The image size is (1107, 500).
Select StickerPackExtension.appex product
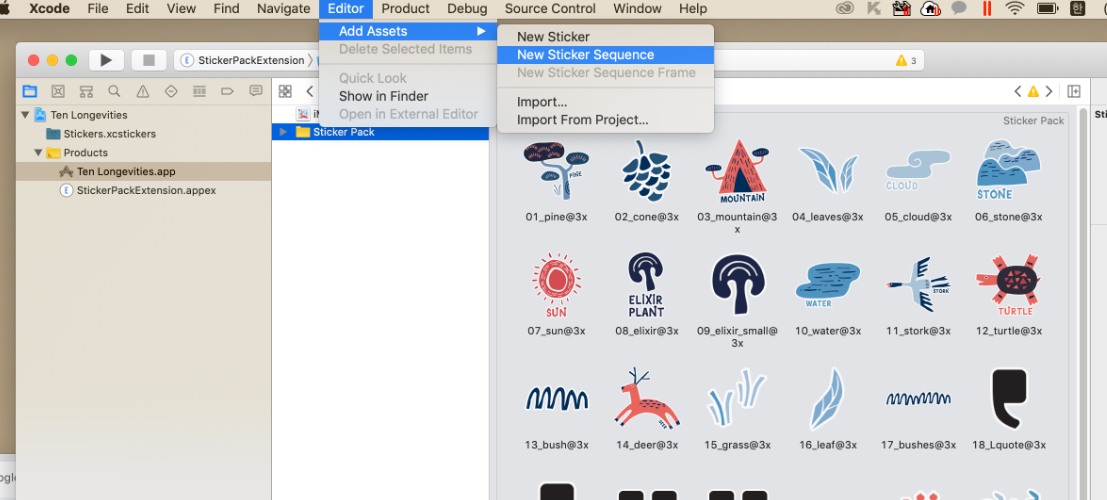click(146, 190)
